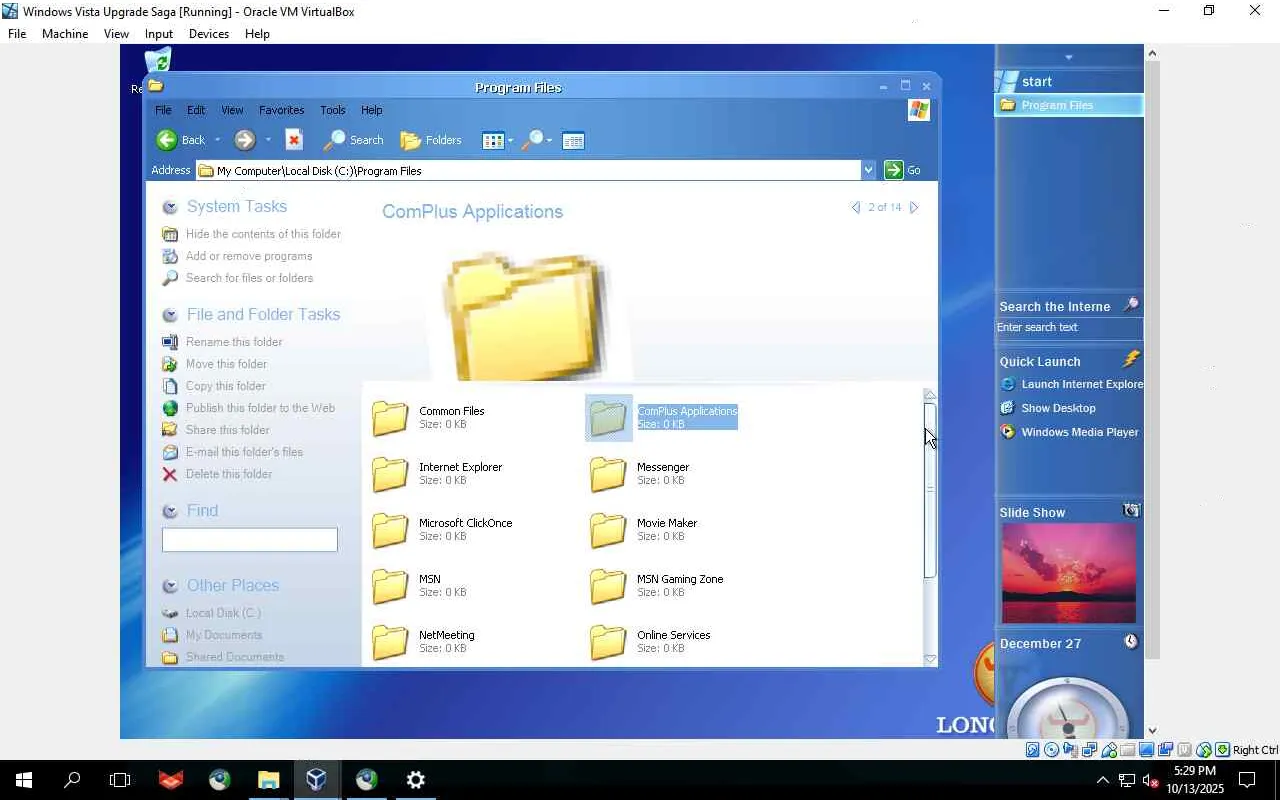This screenshot has height=800, width=1280.
Task: Open the Help menu in Program Files window
Action: [371, 110]
